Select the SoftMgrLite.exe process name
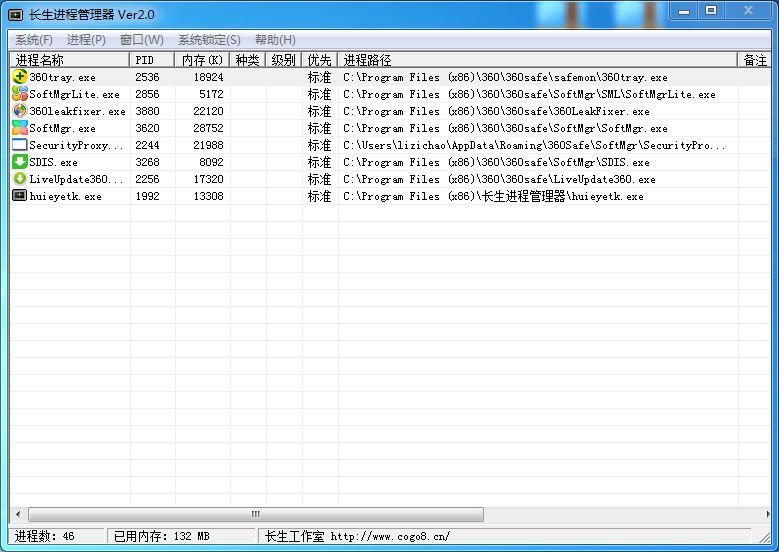 75,94
